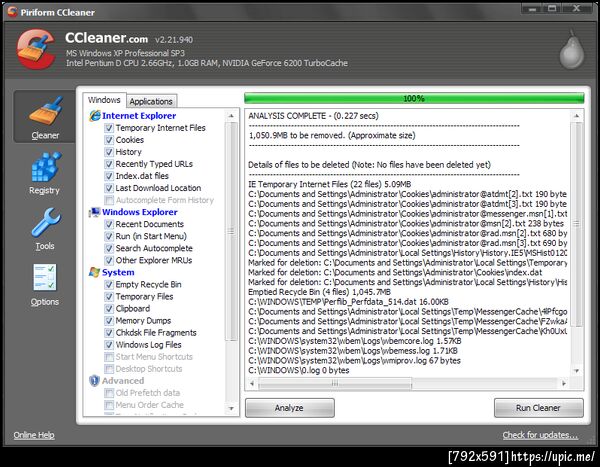The image size is (600, 467).
Task: Click the options list scroll down arrow
Action: click(x=231, y=408)
